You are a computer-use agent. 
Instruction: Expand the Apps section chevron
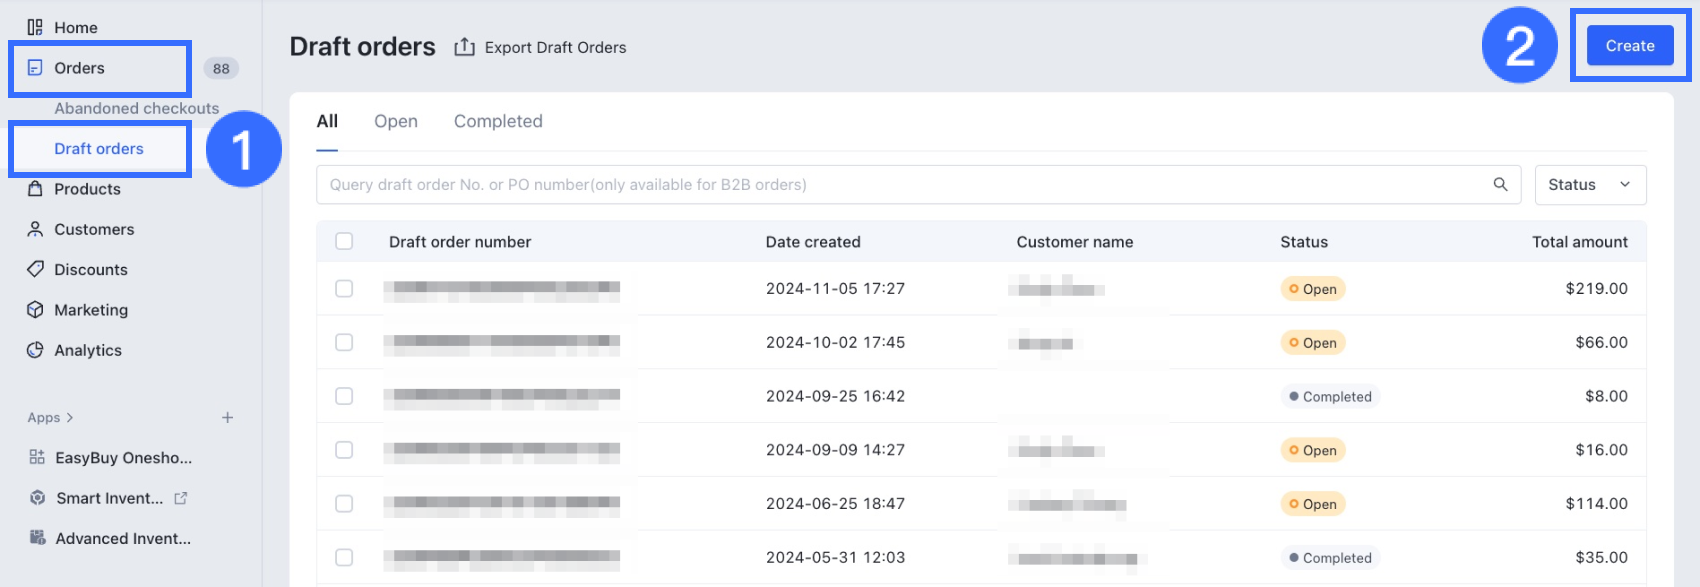pyautogui.click(x=70, y=417)
